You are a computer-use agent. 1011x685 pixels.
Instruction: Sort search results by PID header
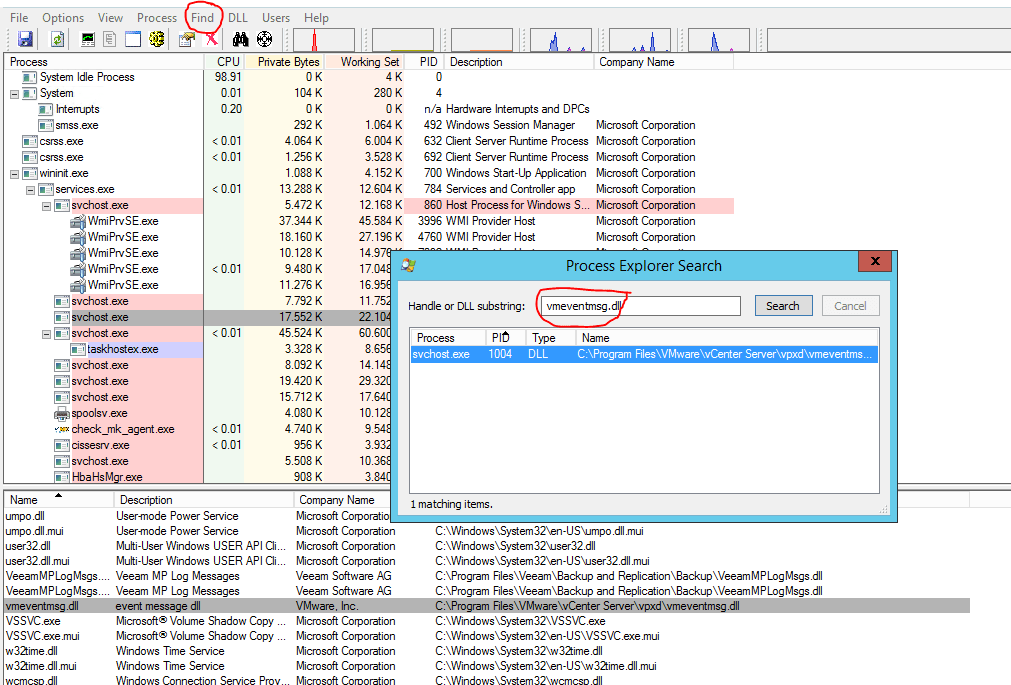(506, 338)
